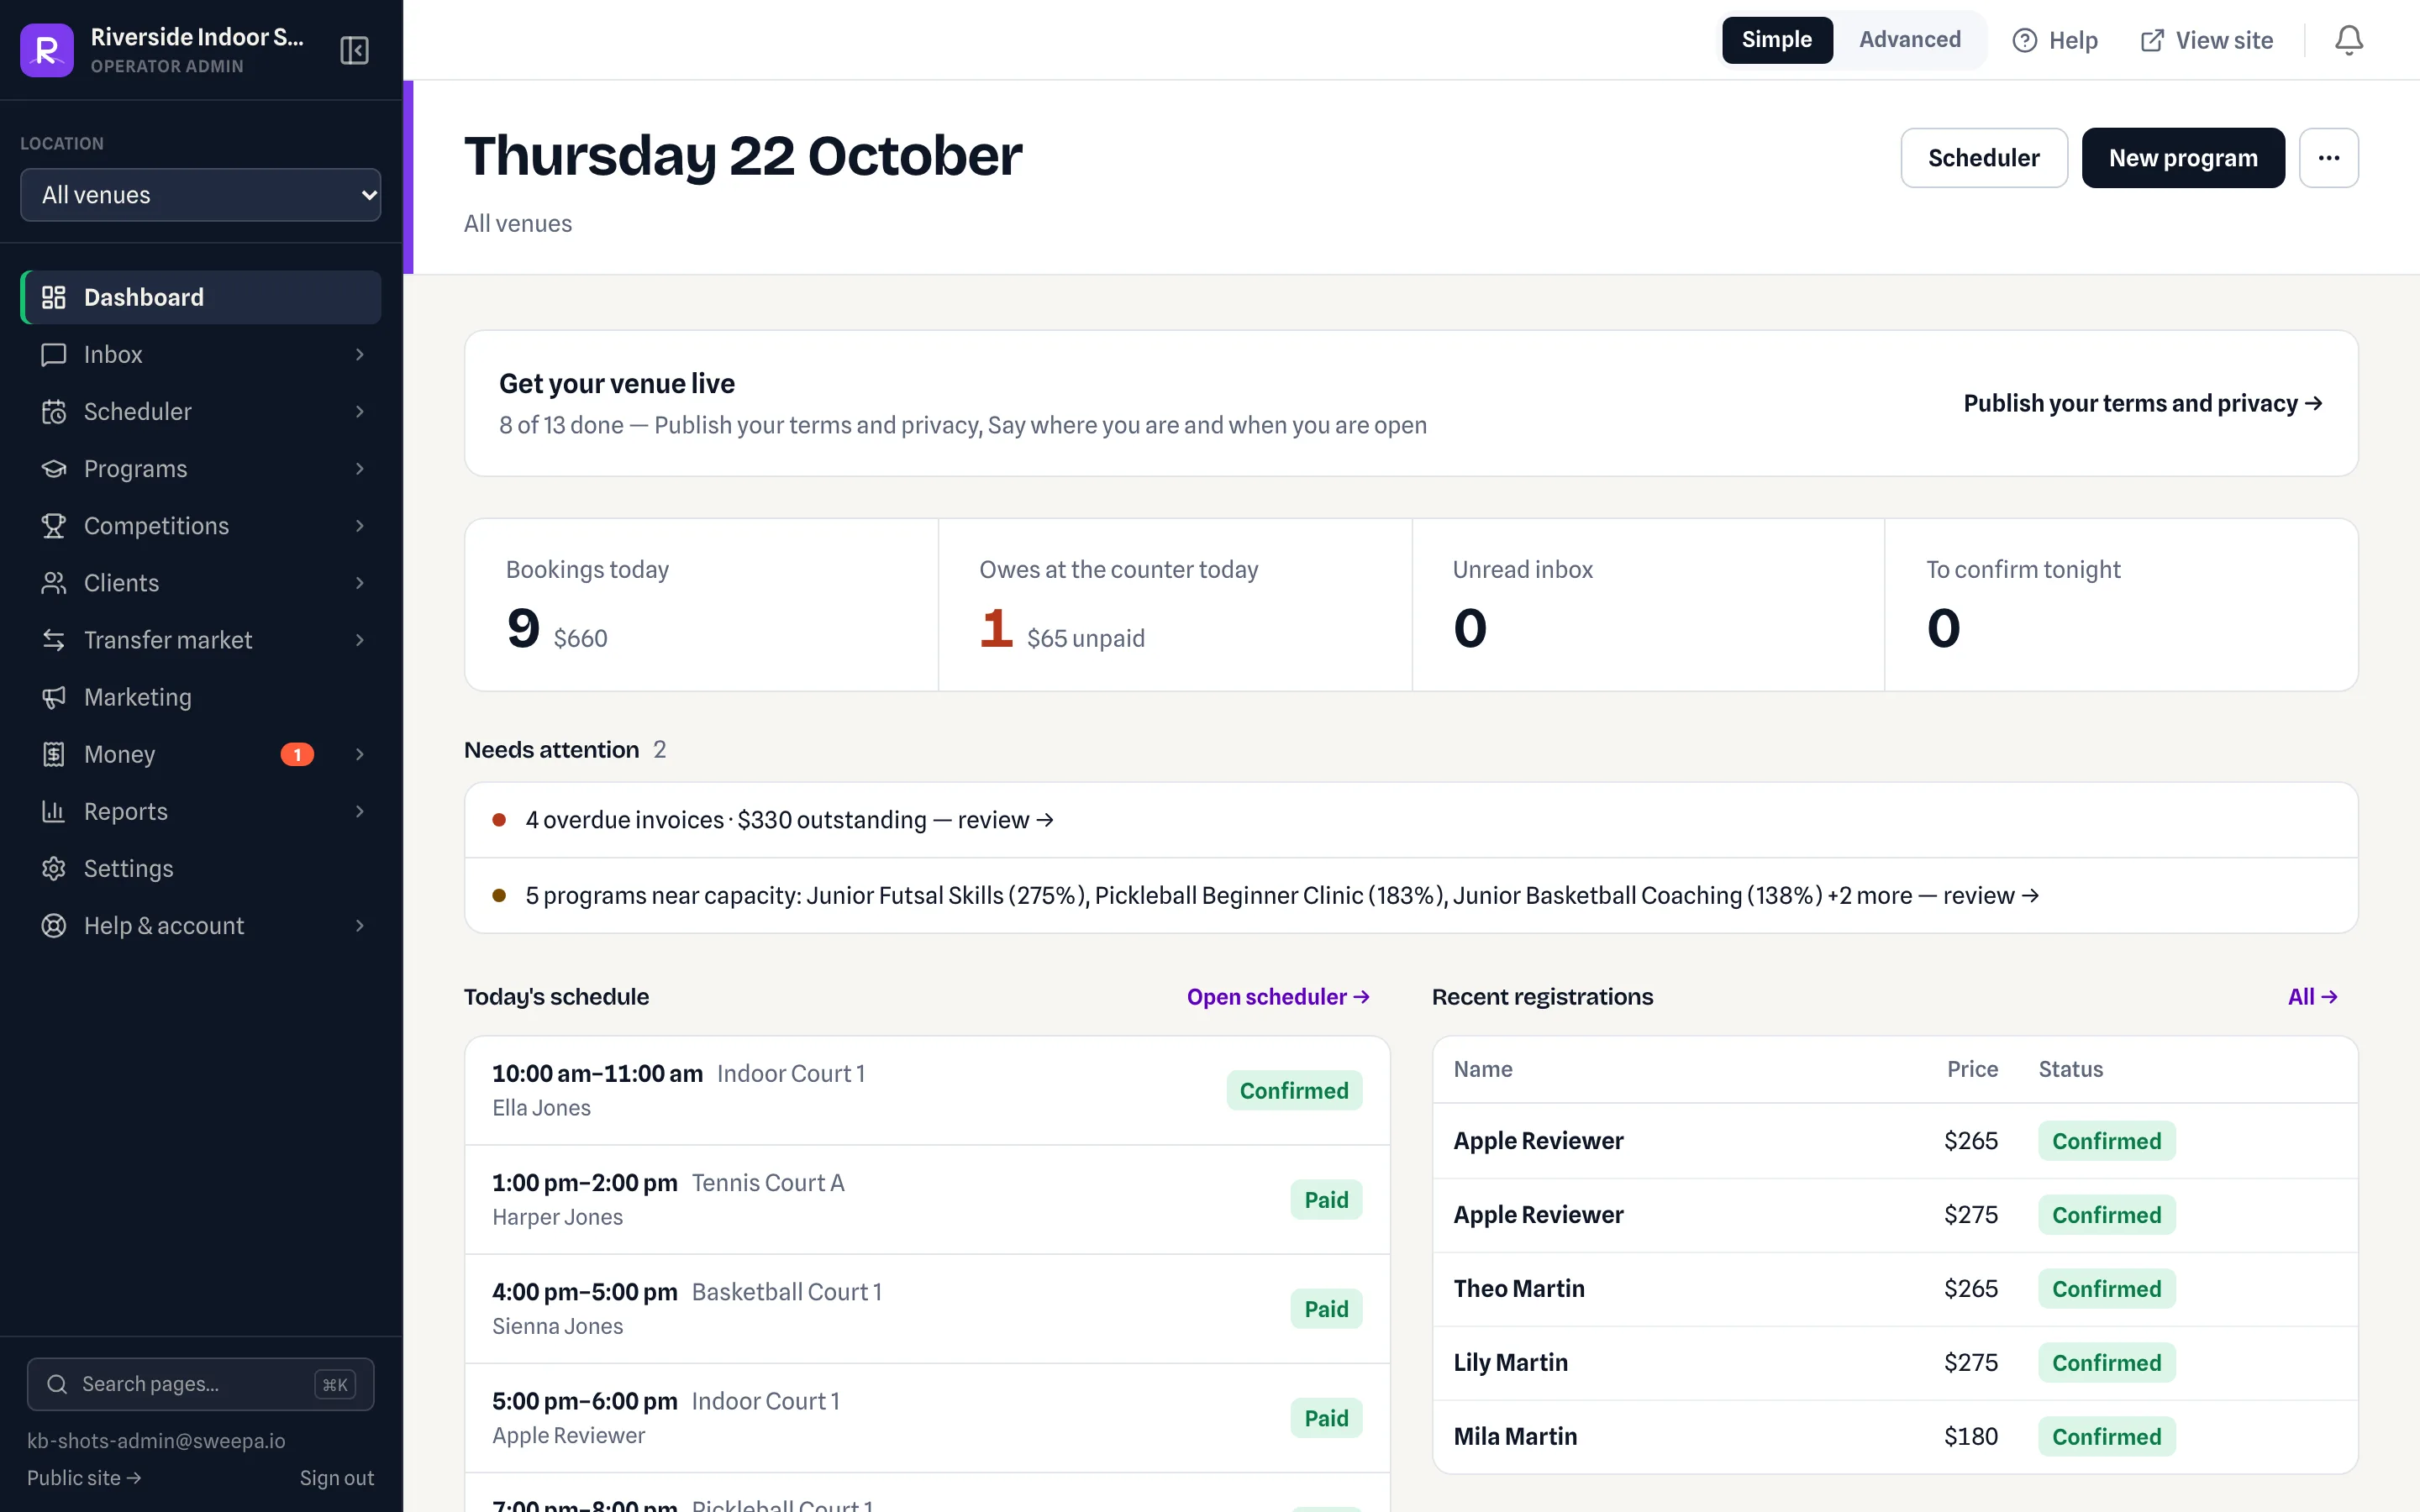Click the Money receipt icon
This screenshot has height=1512, width=2420.
click(x=54, y=753)
